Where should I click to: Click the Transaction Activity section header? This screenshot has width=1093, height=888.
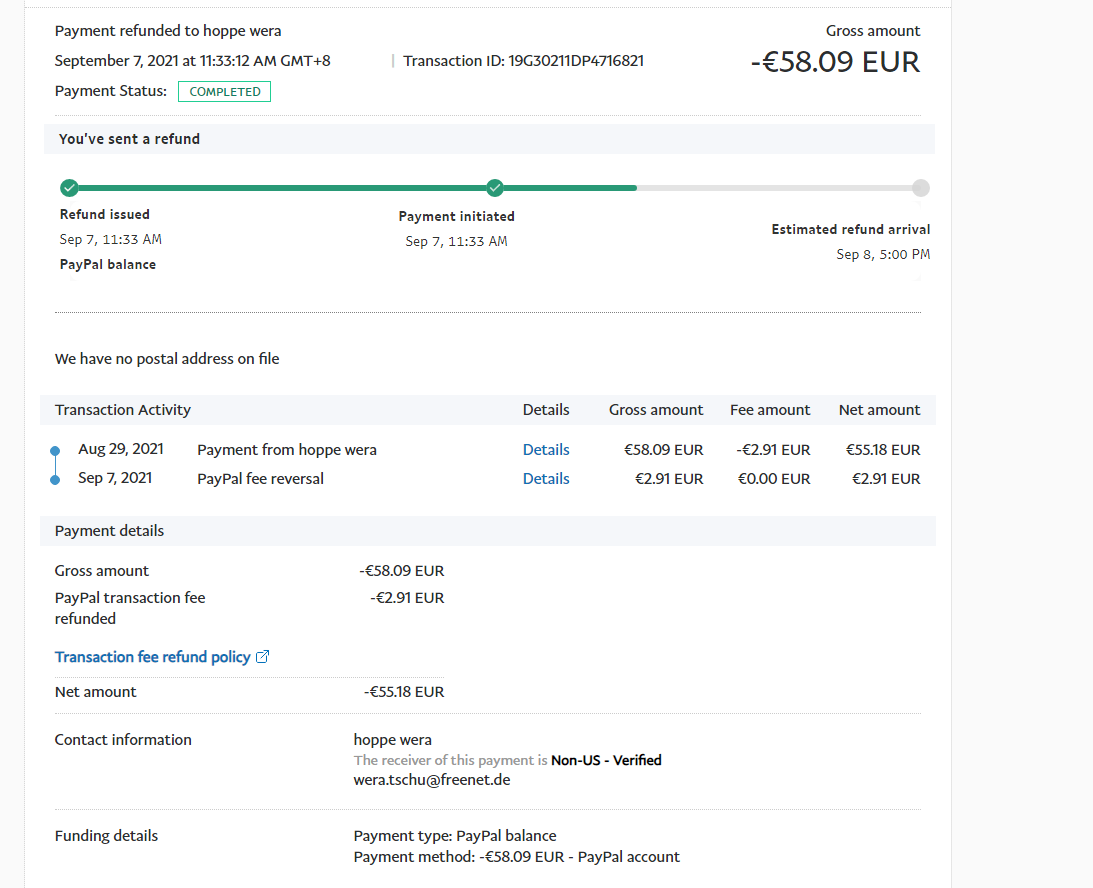click(x=123, y=410)
